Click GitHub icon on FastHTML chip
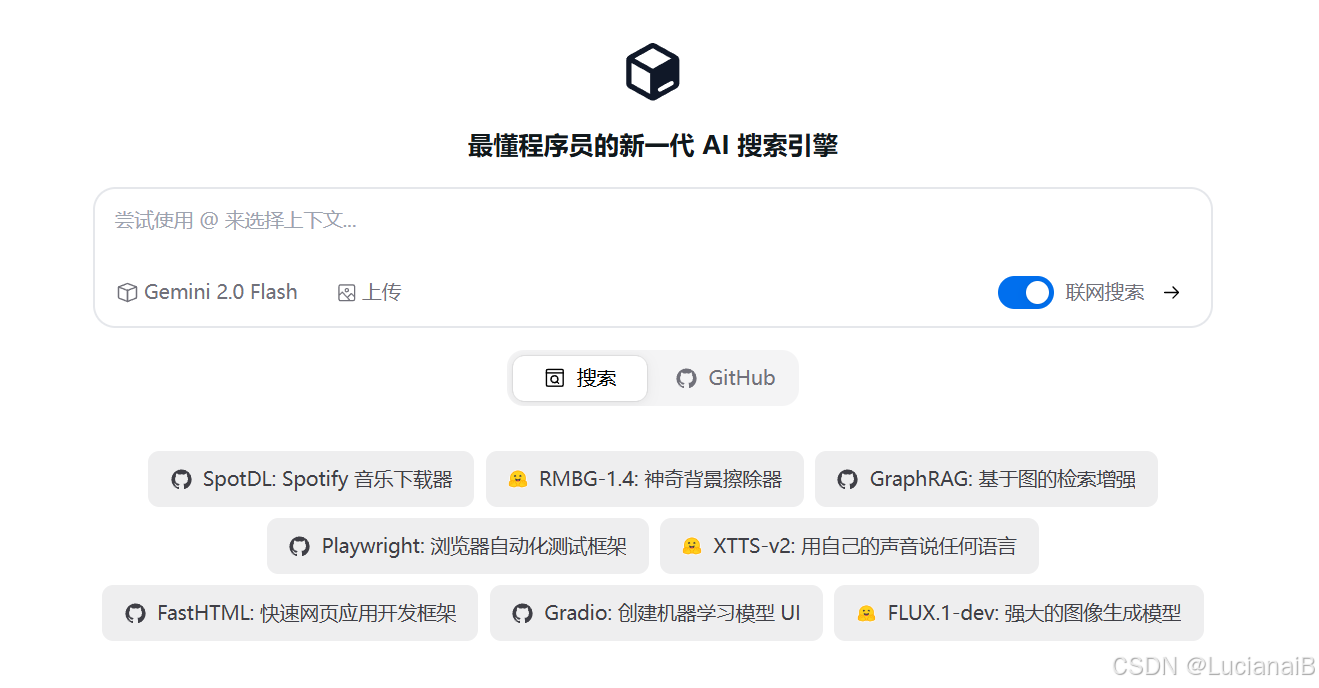The height and width of the screenshot is (688, 1319). [135, 614]
